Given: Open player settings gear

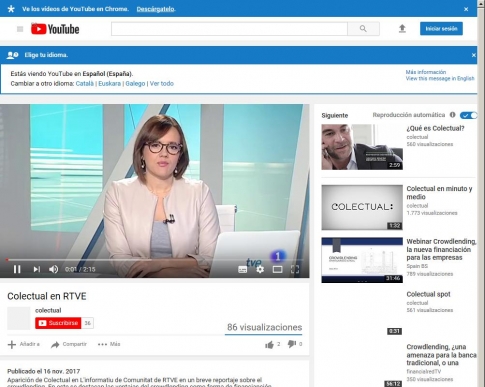Looking at the screenshot, I should click(260, 269).
